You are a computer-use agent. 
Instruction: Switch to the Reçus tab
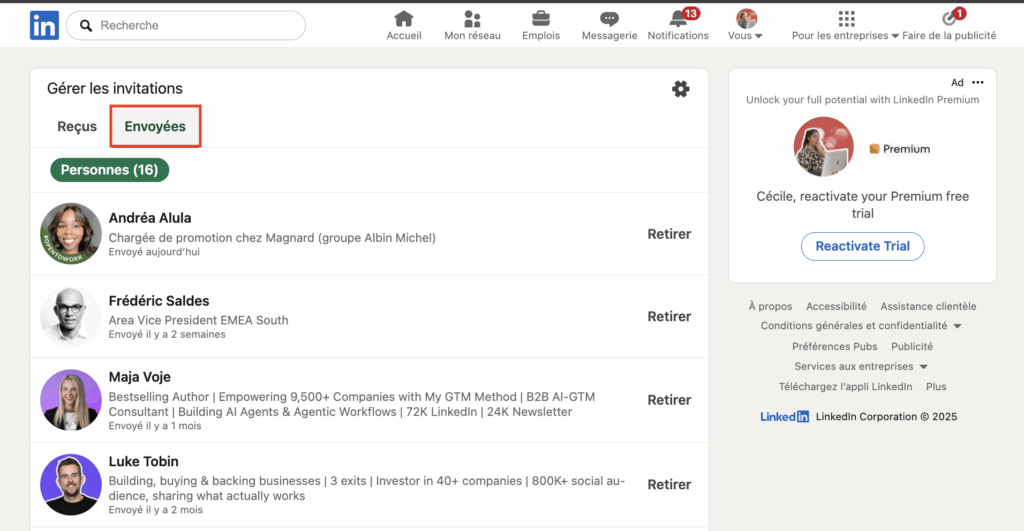pyautogui.click(x=77, y=127)
